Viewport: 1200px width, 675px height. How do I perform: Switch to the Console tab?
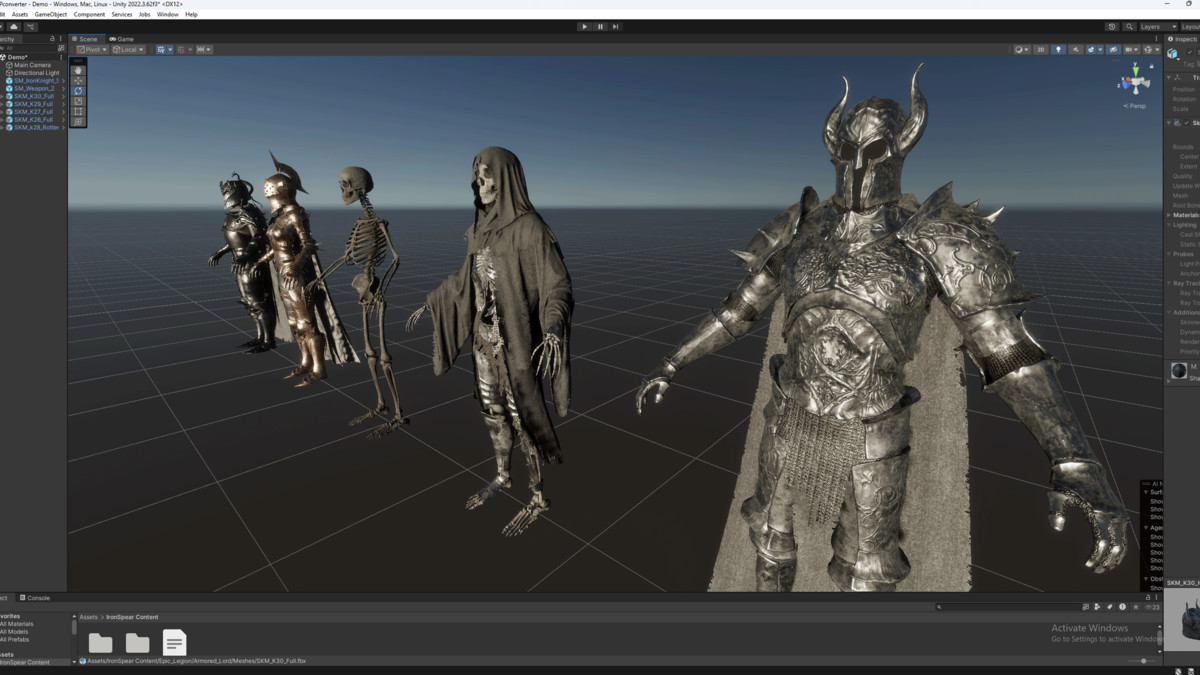click(x=34, y=598)
